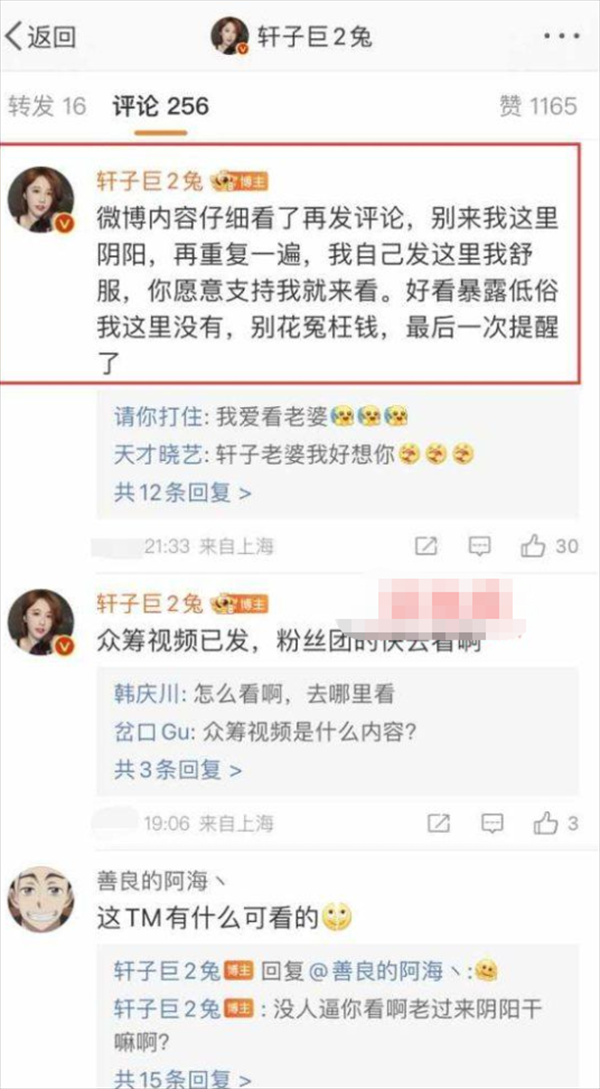Open 韩庆川 user profile link
Screen dimensions: 600x1089
tap(146, 695)
